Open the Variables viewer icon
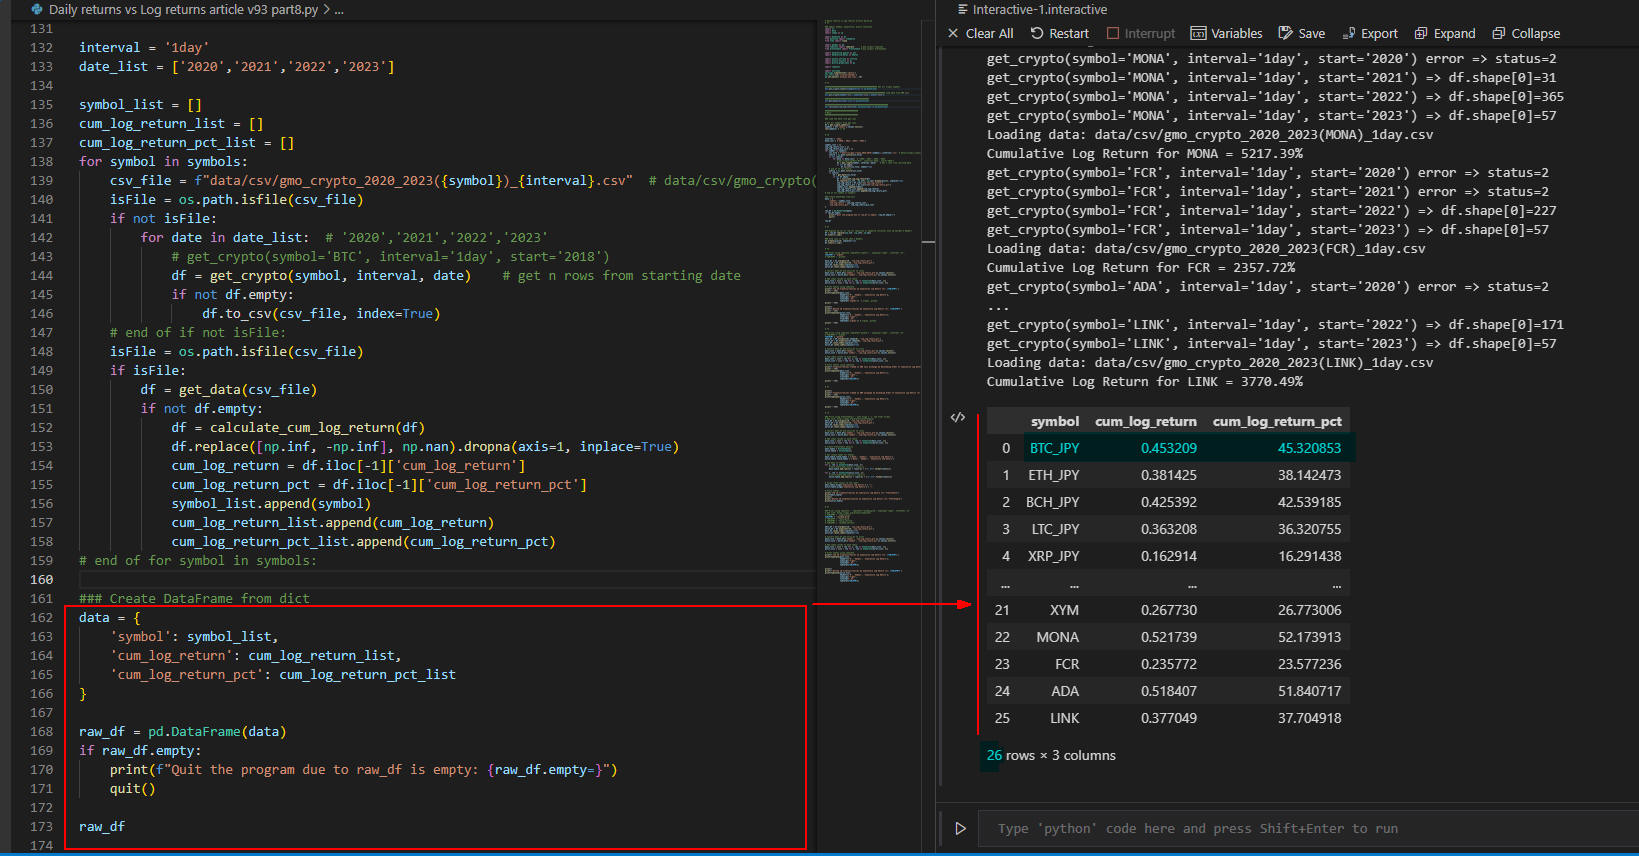Viewport: 1639px width, 856px height. coord(1198,33)
